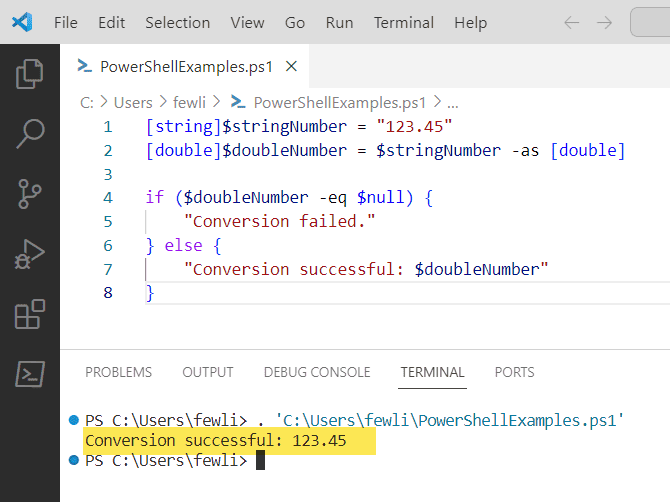This screenshot has height=502, width=670.
Task: Click the else keyword on line 6
Action: coord(183,245)
